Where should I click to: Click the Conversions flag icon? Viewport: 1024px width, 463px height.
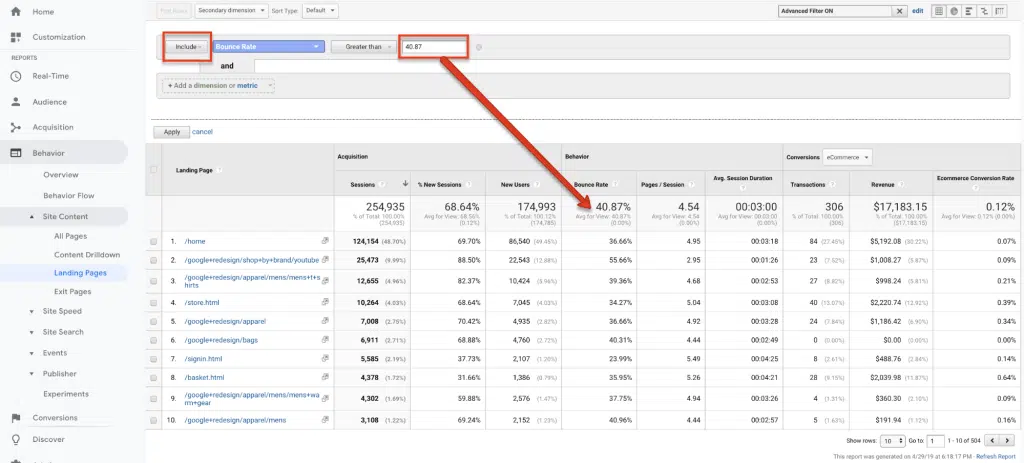[16, 418]
